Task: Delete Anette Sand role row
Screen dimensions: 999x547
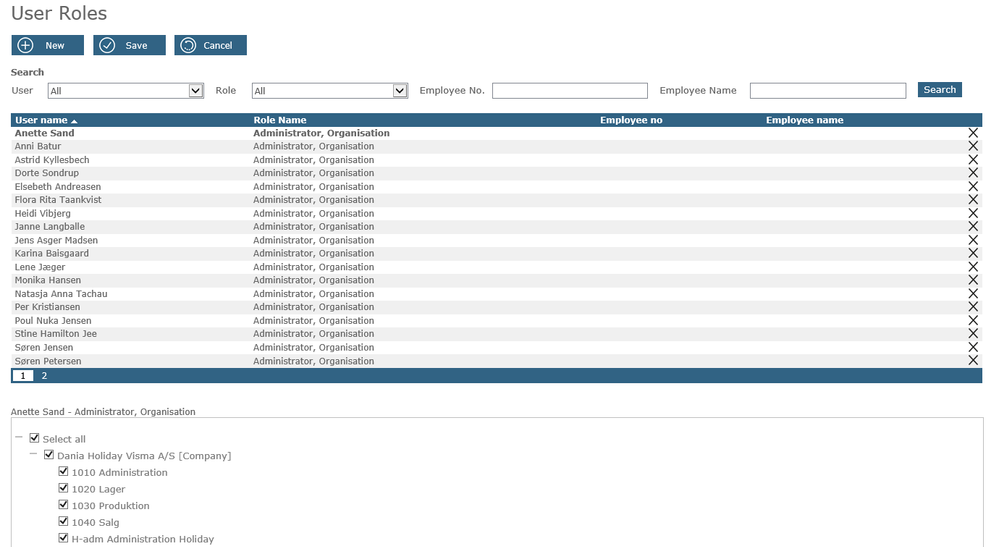Action: tap(973, 133)
